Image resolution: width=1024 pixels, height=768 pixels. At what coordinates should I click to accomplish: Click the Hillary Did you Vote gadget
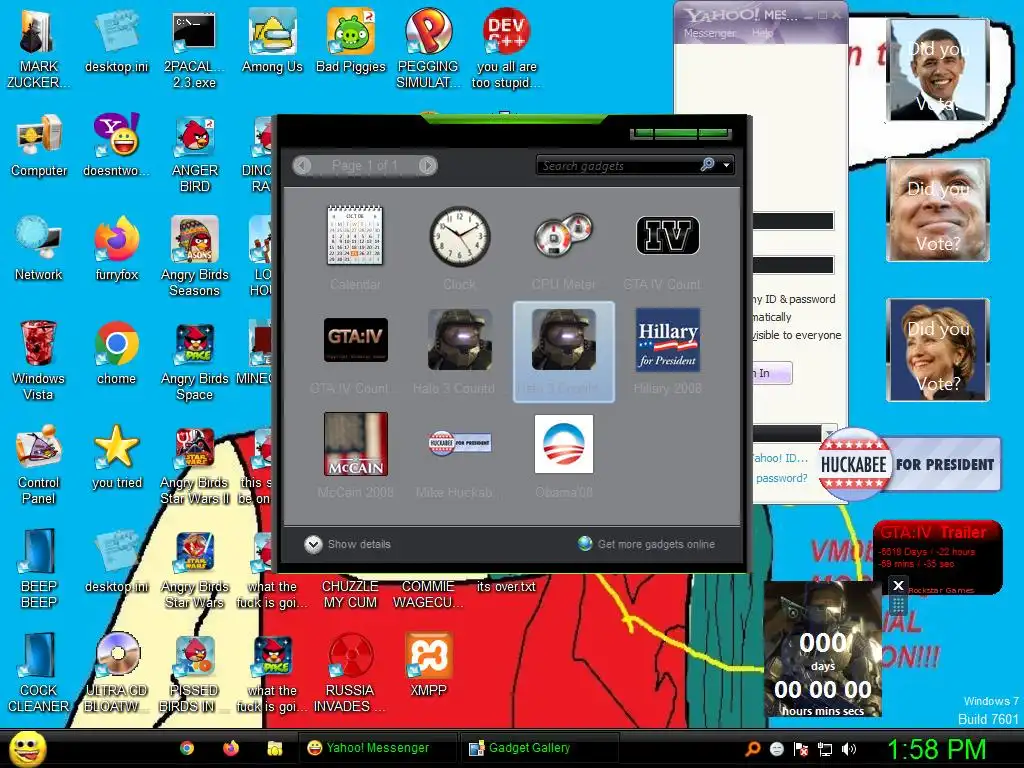pyautogui.click(x=938, y=349)
